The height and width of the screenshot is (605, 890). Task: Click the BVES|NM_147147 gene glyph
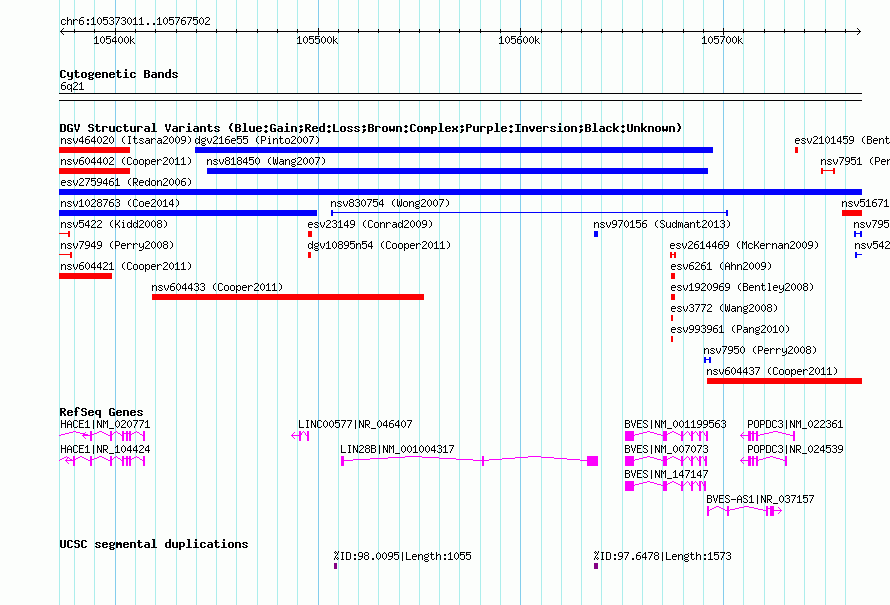(x=666, y=486)
